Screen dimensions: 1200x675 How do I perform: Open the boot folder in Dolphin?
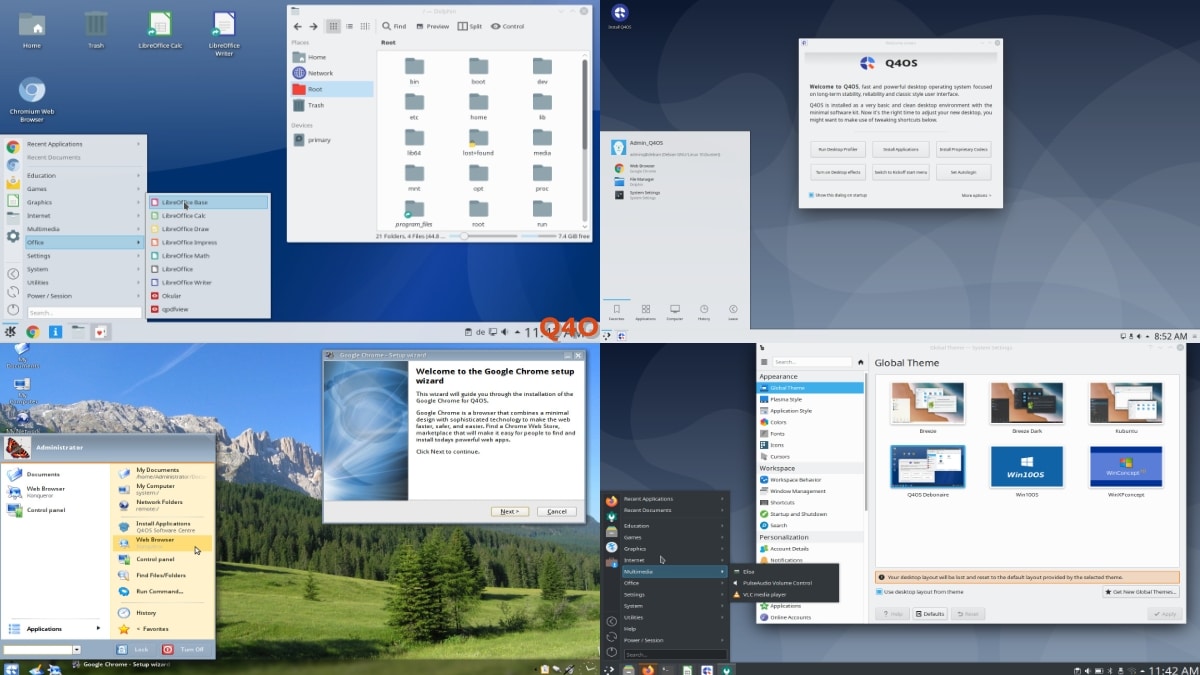478,69
